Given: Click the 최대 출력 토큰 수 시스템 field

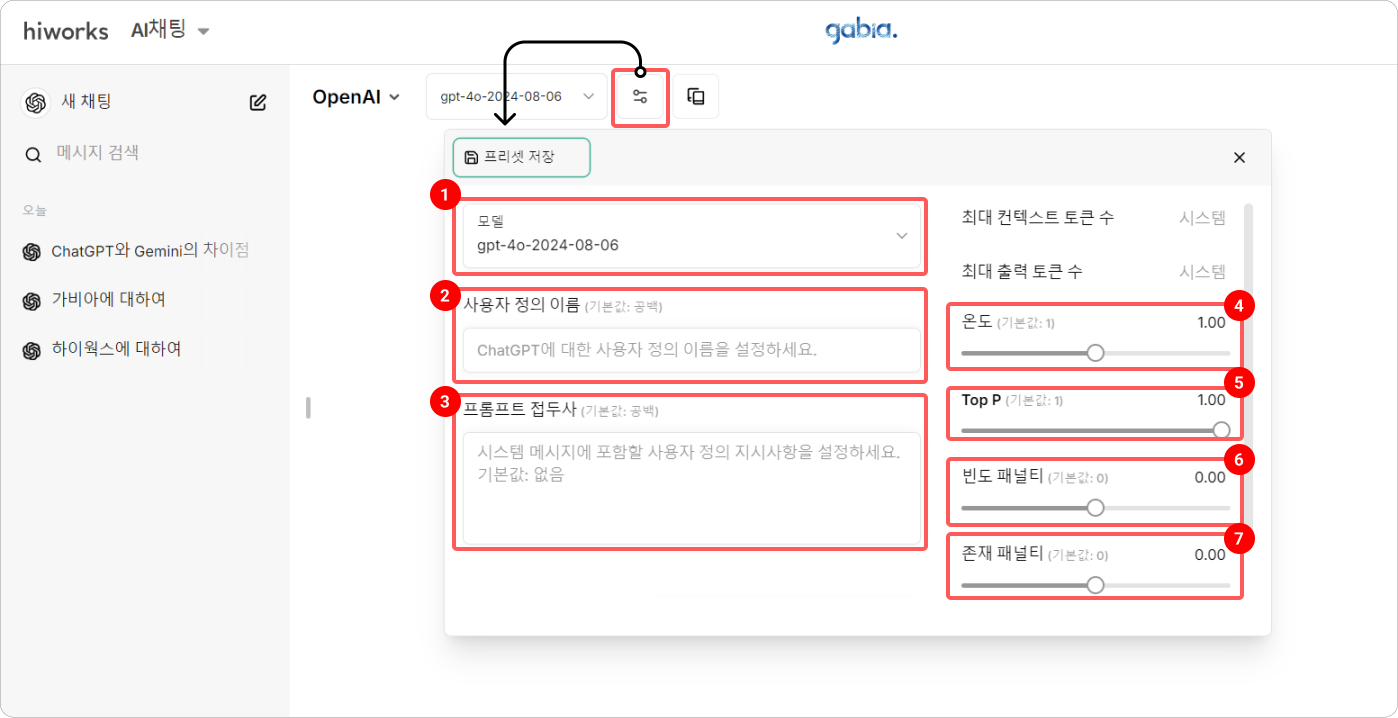Looking at the screenshot, I should tap(1202, 272).
